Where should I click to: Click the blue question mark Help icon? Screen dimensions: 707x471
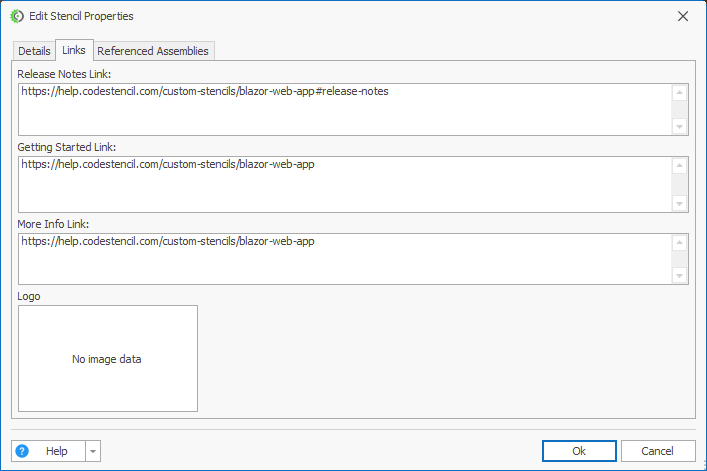pos(22,451)
